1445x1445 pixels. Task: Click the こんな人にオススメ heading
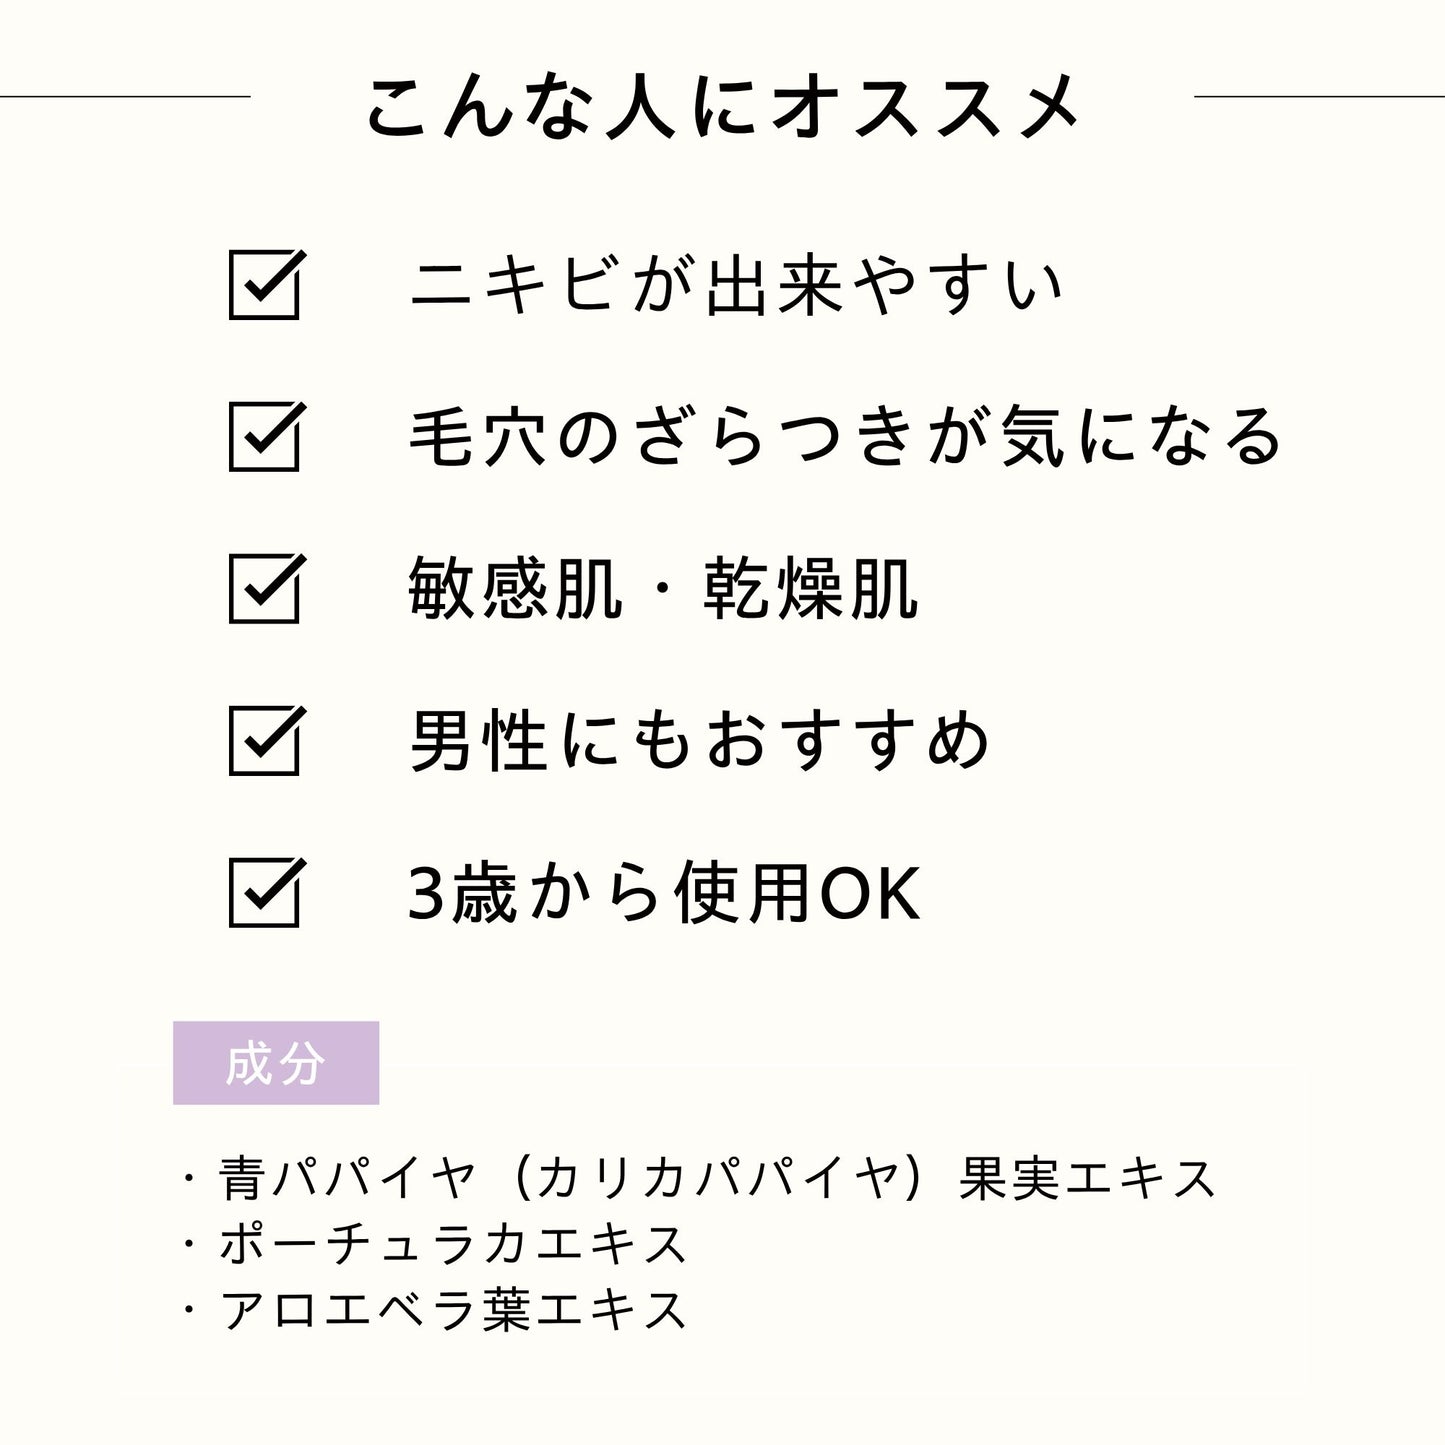click(x=722, y=105)
